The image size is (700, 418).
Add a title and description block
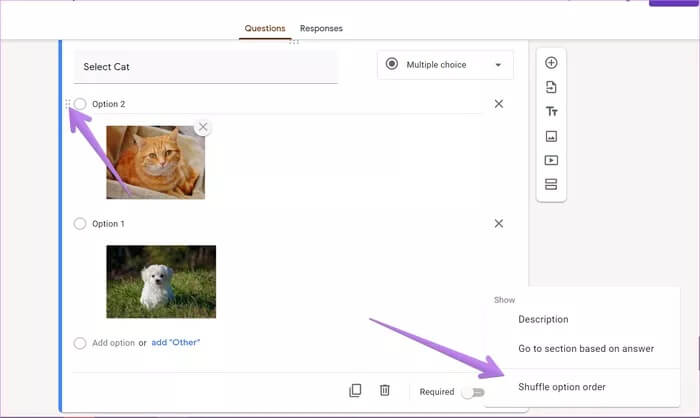(x=551, y=112)
